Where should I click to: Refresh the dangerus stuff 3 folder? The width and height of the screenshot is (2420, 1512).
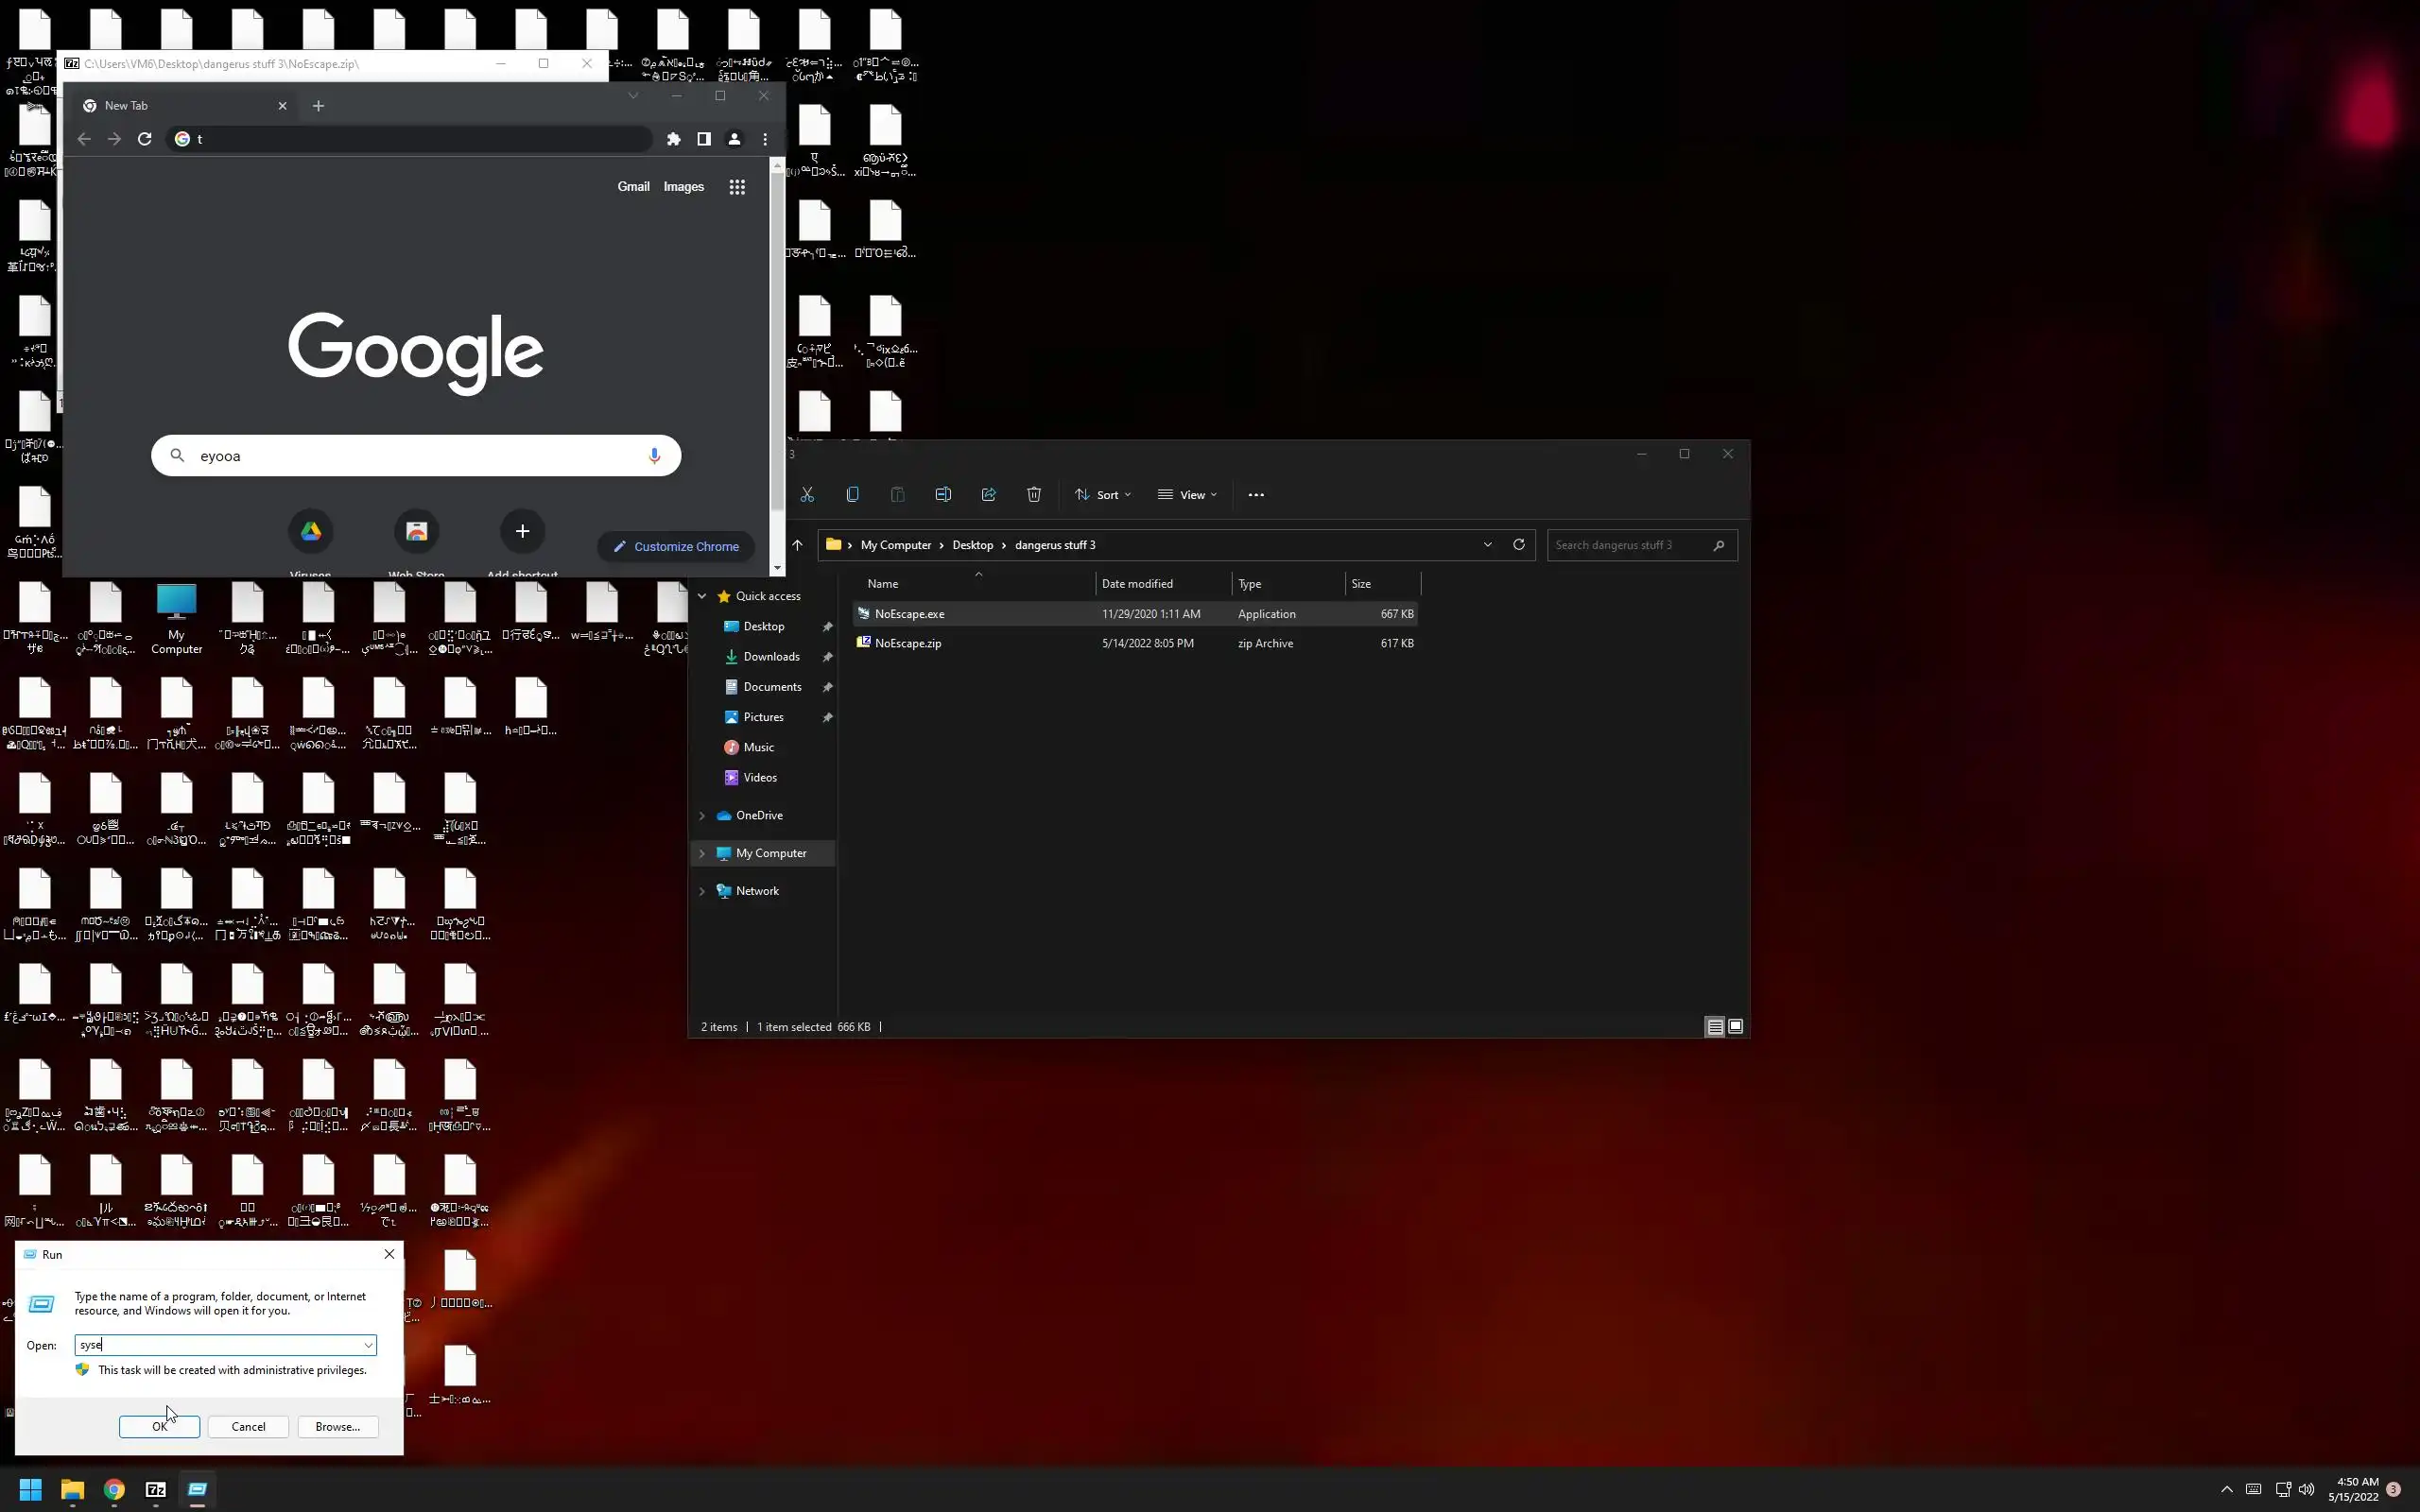(x=1518, y=545)
